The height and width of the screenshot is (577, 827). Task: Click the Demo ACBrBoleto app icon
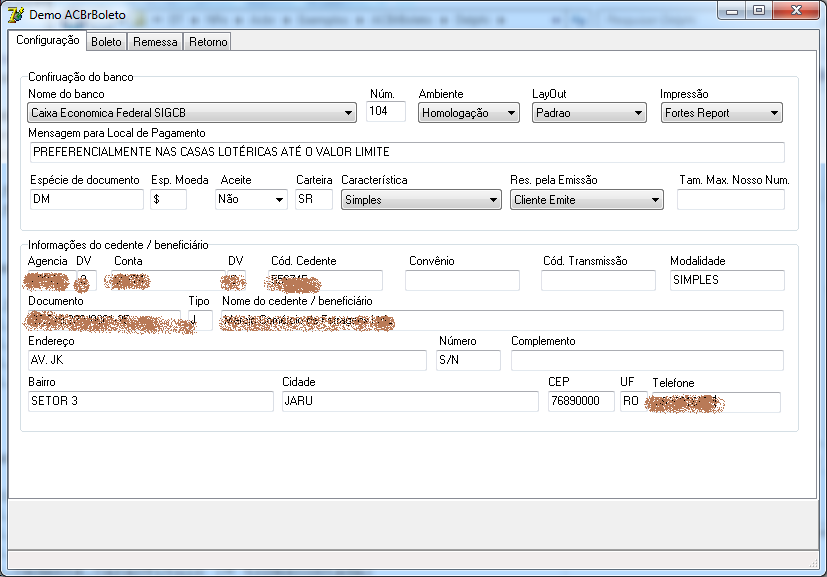[16, 15]
